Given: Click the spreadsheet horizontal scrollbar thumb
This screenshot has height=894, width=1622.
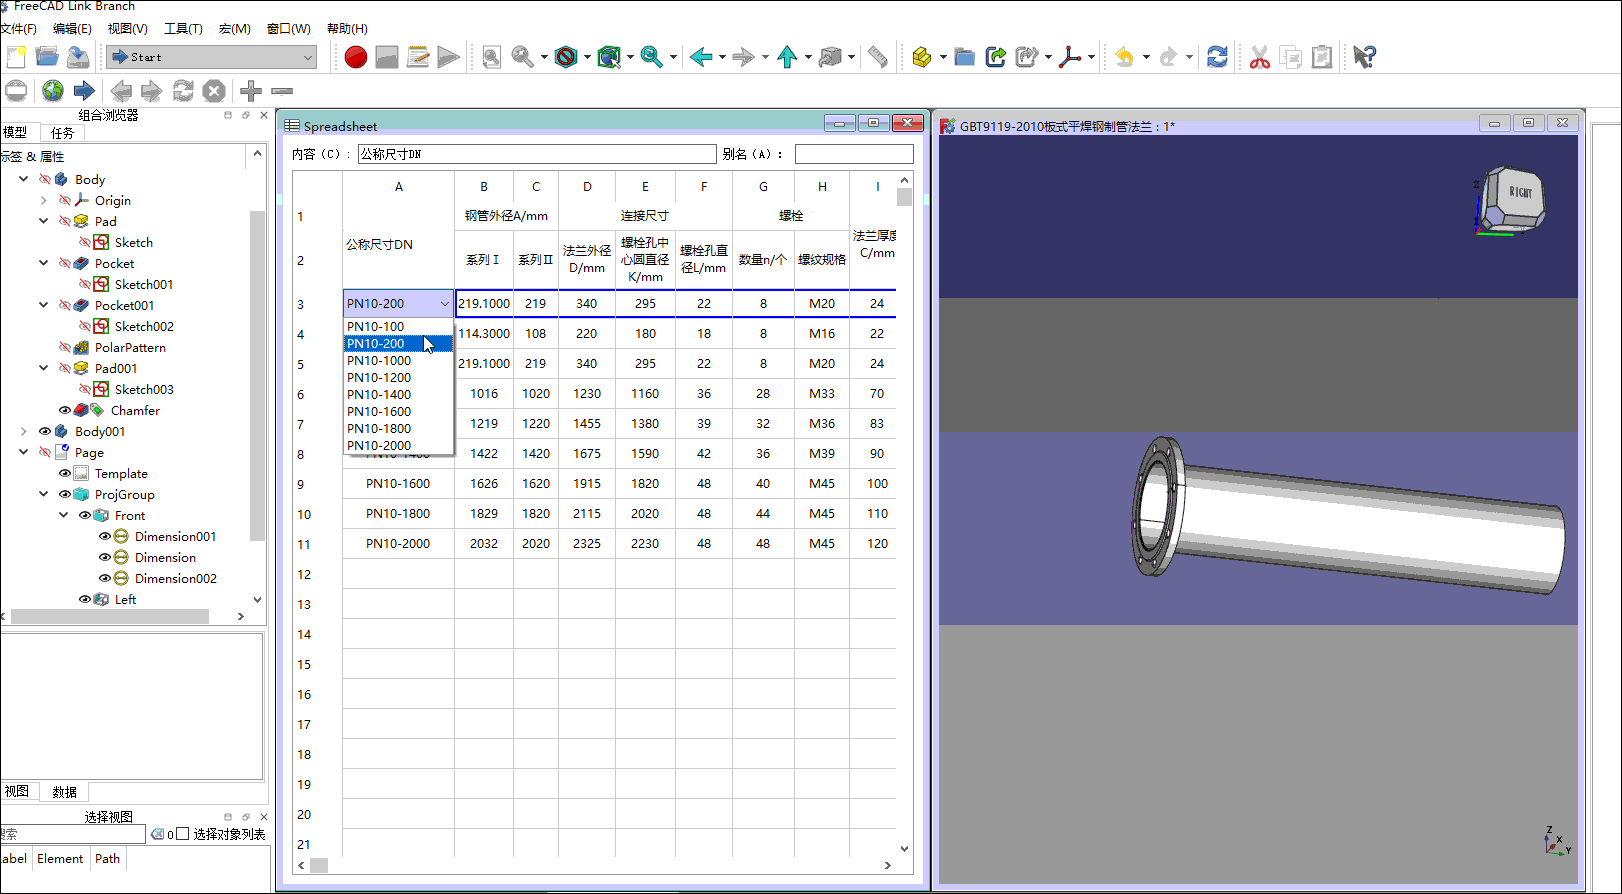Looking at the screenshot, I should [x=319, y=865].
